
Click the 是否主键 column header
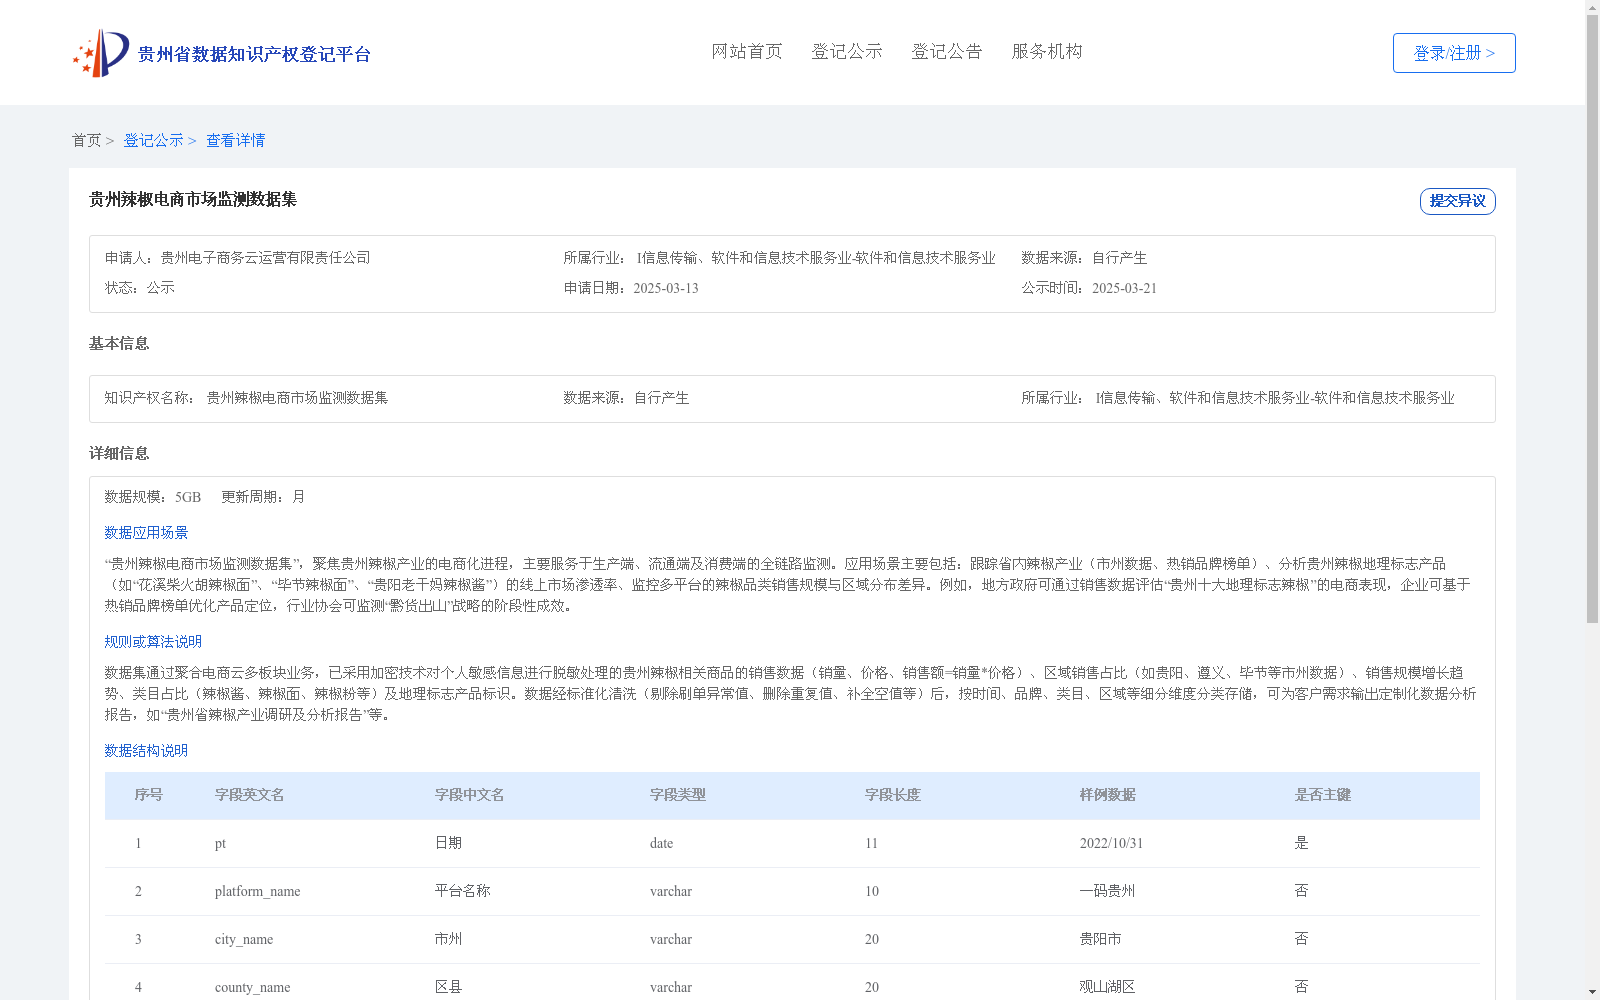click(x=1323, y=795)
